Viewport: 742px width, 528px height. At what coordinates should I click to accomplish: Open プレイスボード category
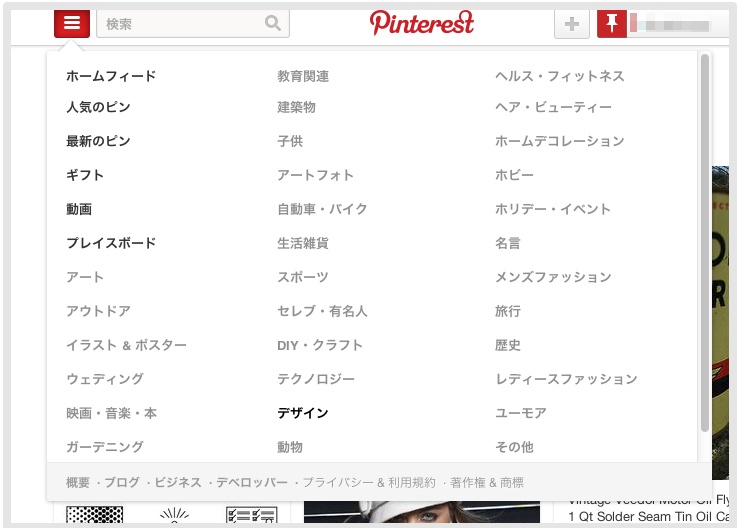click(111, 243)
